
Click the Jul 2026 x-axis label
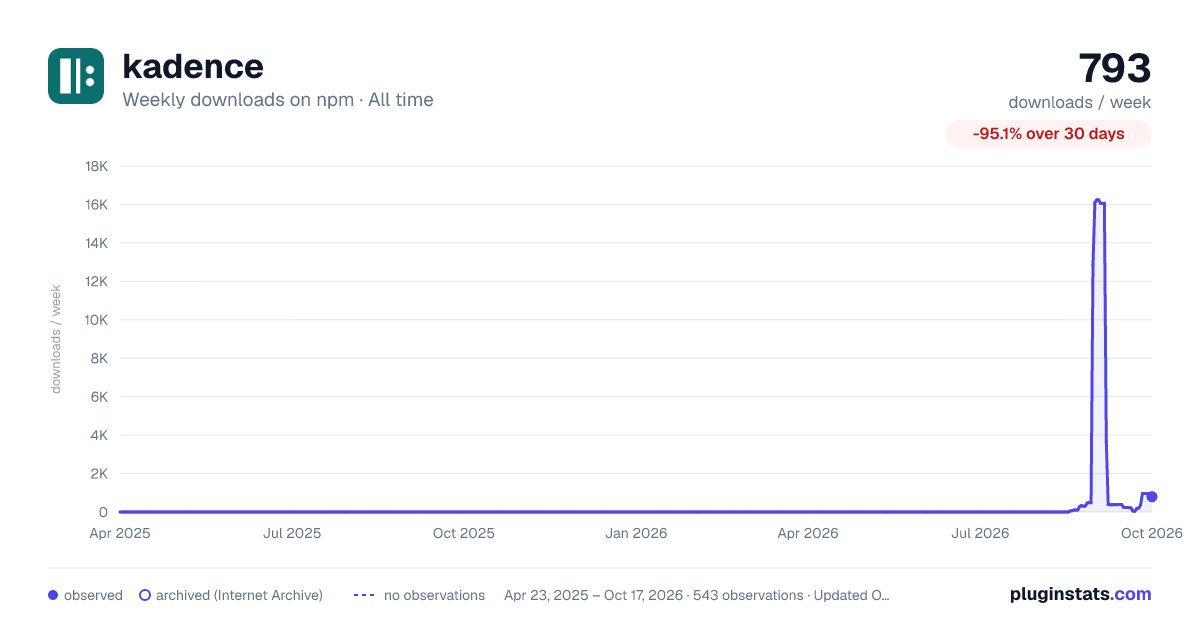tap(980, 533)
